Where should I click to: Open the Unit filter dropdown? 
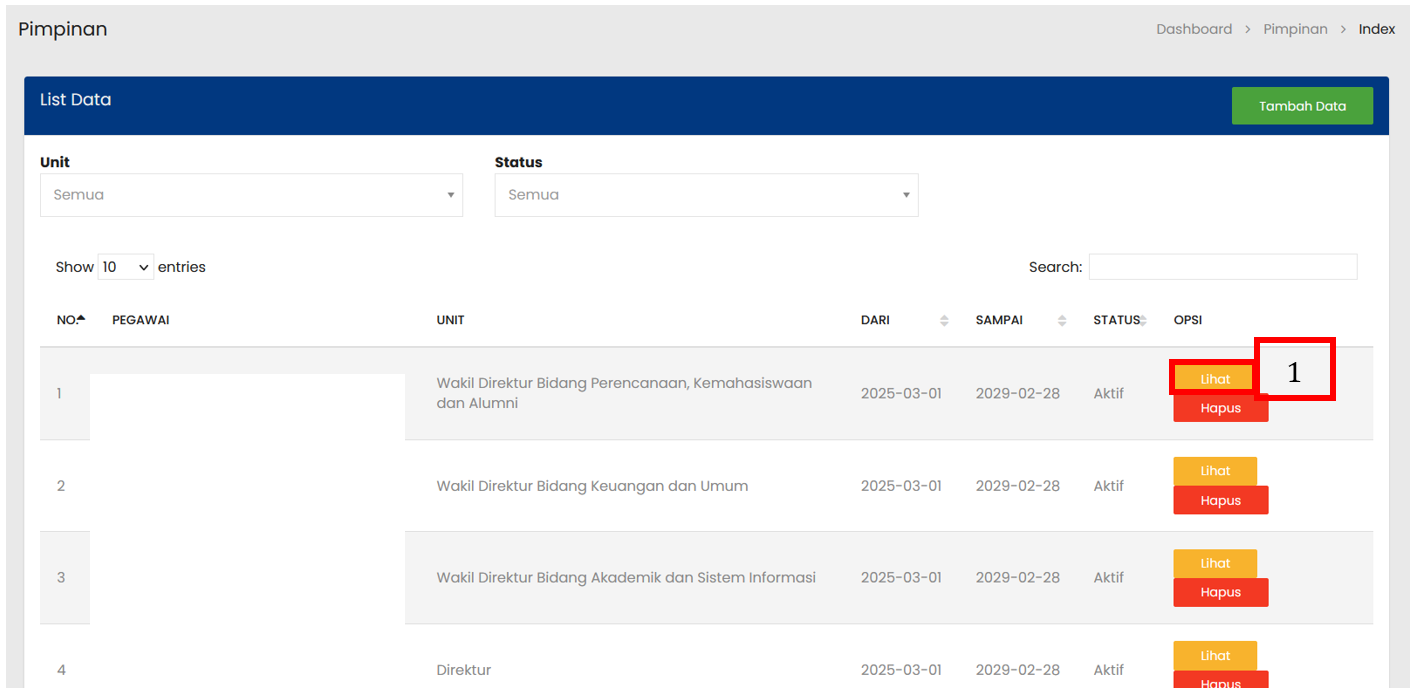251,195
